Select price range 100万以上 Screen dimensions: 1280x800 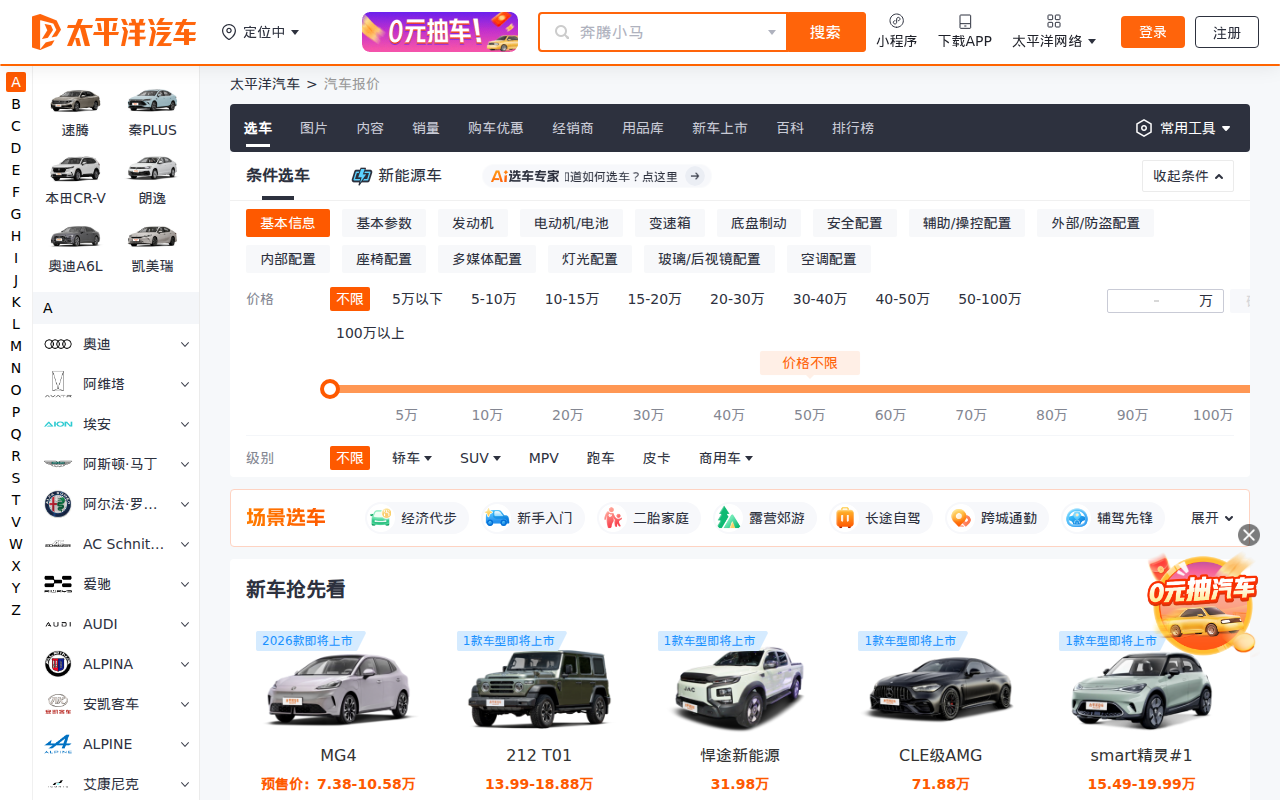(370, 333)
